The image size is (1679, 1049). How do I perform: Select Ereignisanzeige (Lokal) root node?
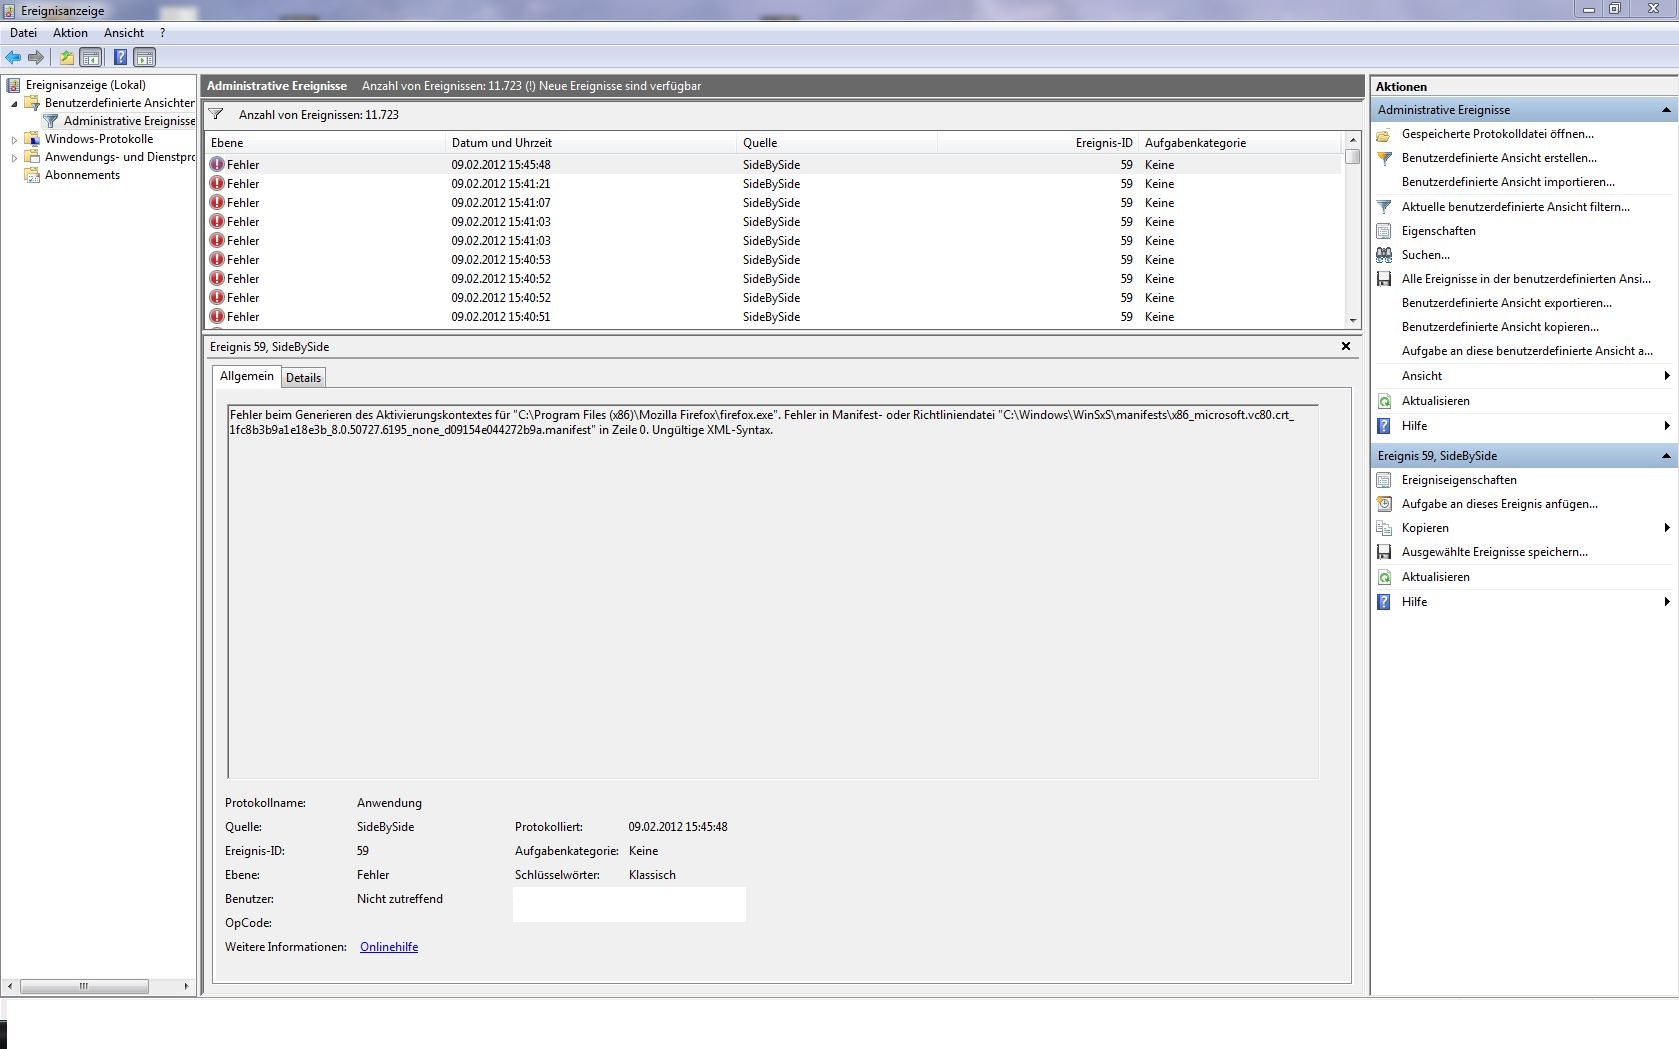[85, 85]
